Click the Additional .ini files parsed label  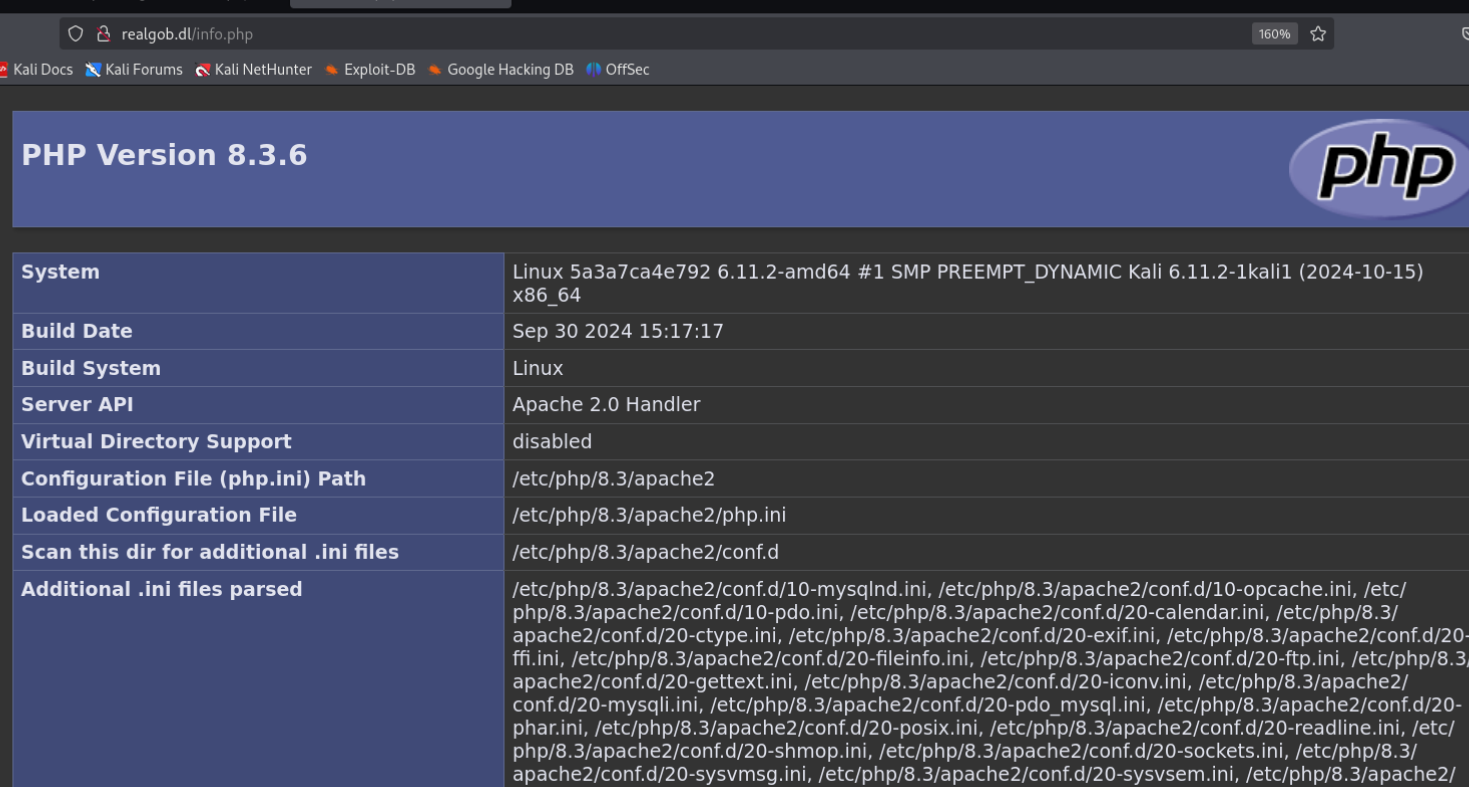[x=162, y=589]
